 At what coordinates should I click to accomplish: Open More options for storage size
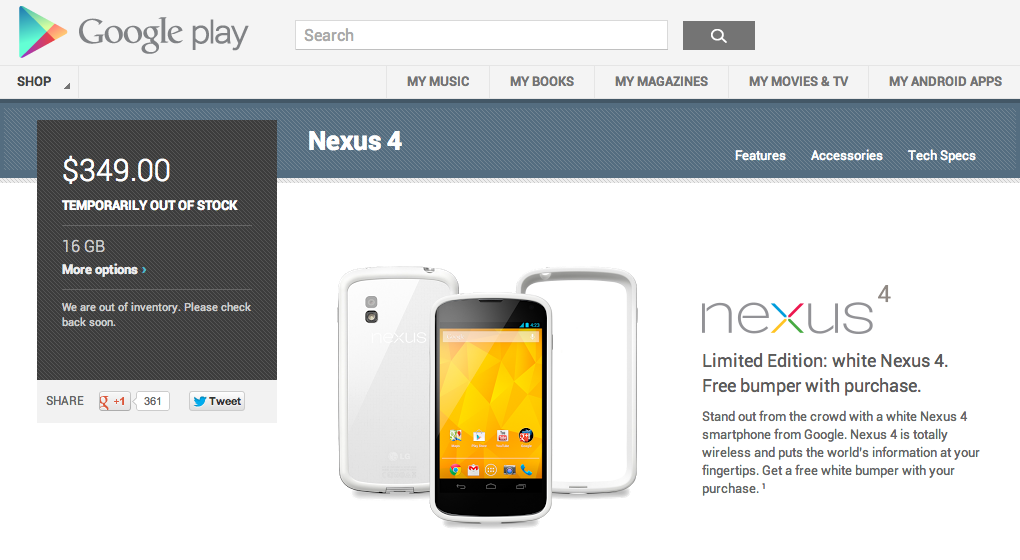click(104, 269)
